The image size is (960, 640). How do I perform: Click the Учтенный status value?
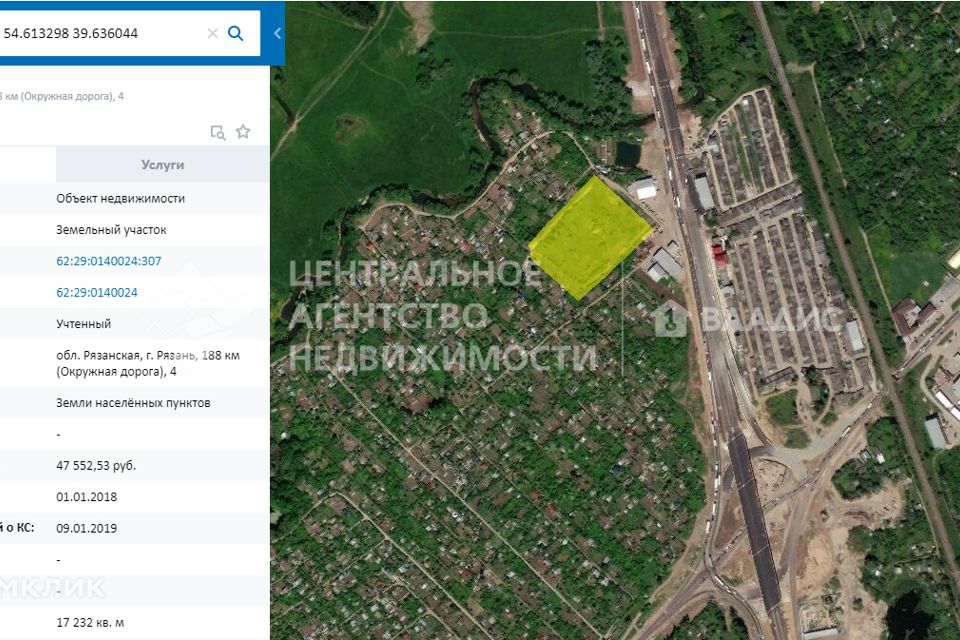pyautogui.click(x=84, y=324)
